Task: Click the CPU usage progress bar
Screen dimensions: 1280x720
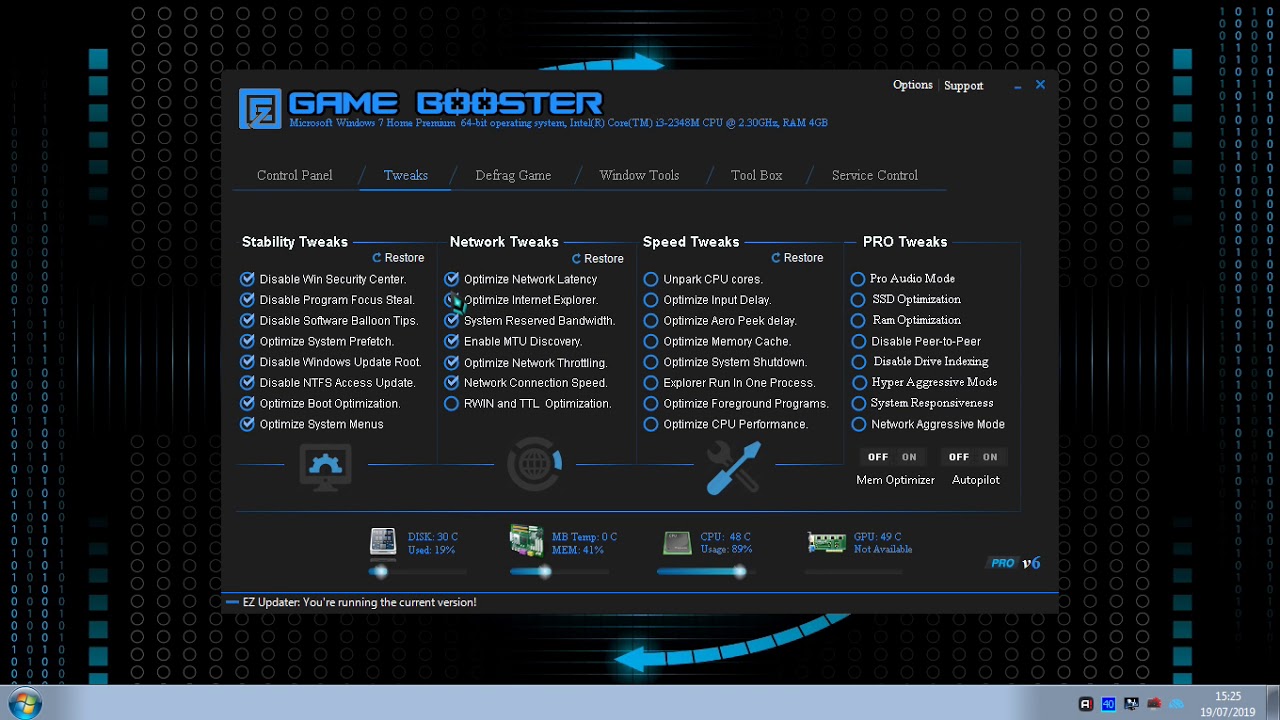Action: pyautogui.click(x=706, y=572)
